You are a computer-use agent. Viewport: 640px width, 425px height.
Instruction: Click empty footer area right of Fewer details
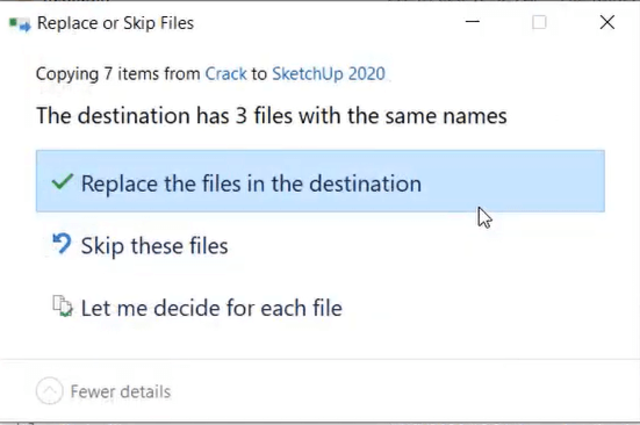tap(400, 391)
